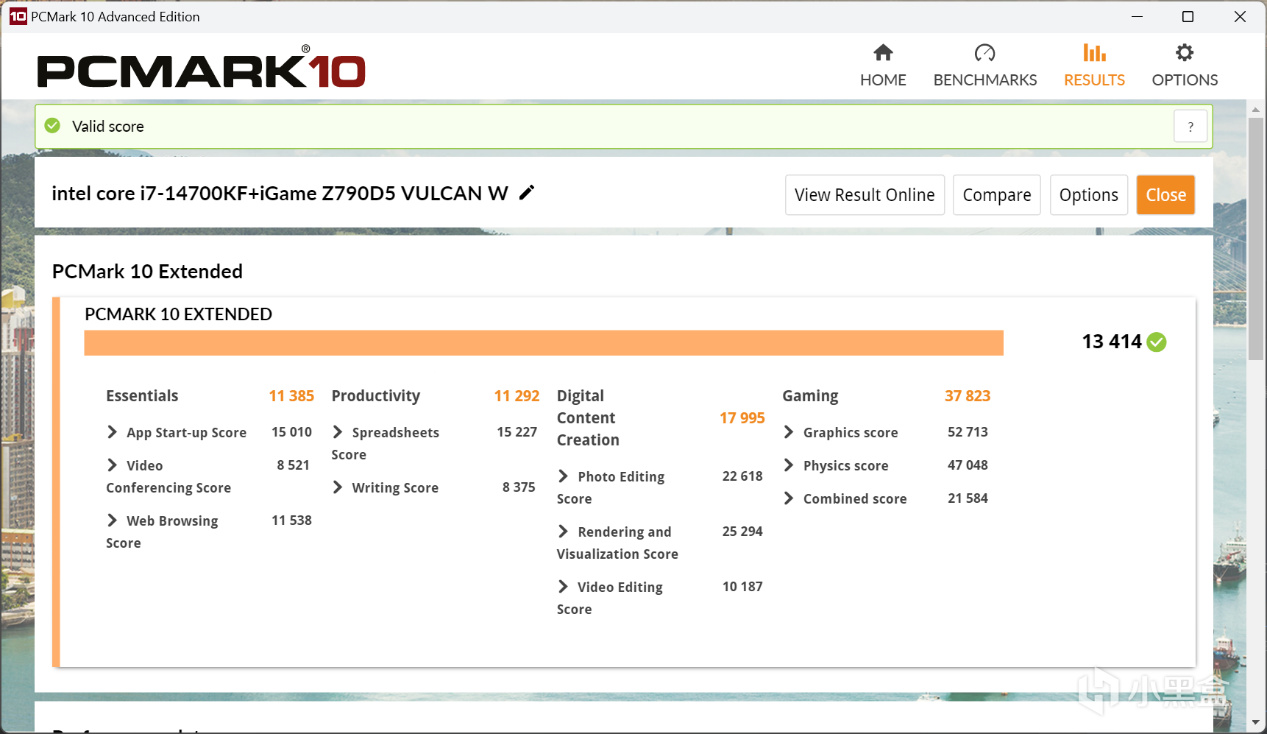
Task: Click the PCMARK10 logo
Action: 201,69
